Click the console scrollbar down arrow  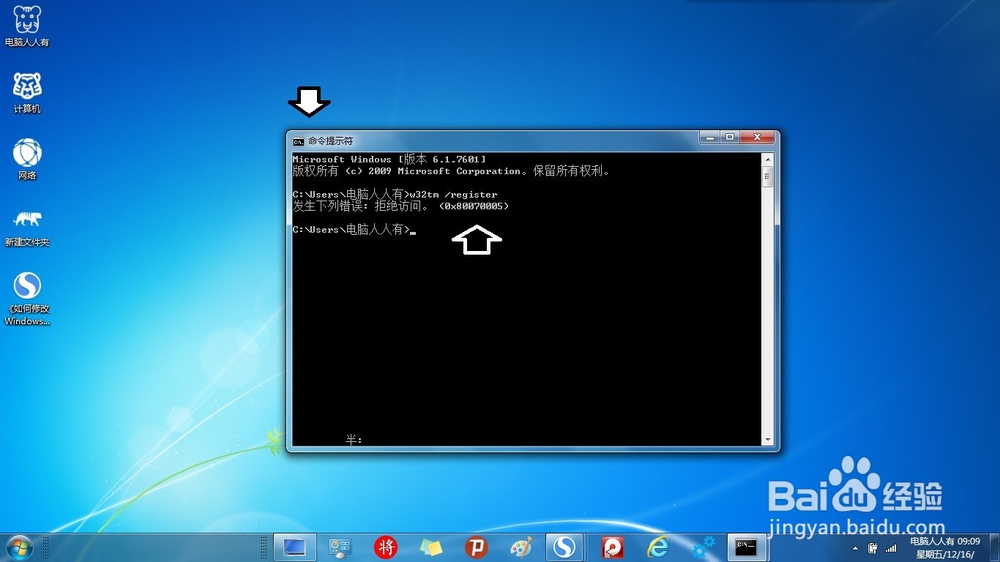coord(768,440)
